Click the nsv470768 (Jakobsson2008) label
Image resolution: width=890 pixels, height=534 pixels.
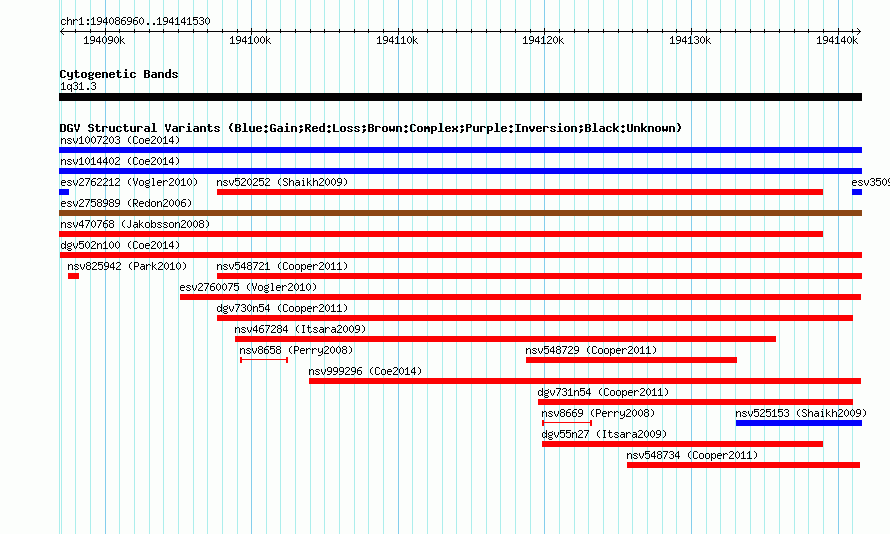pyautogui.click(x=135, y=224)
